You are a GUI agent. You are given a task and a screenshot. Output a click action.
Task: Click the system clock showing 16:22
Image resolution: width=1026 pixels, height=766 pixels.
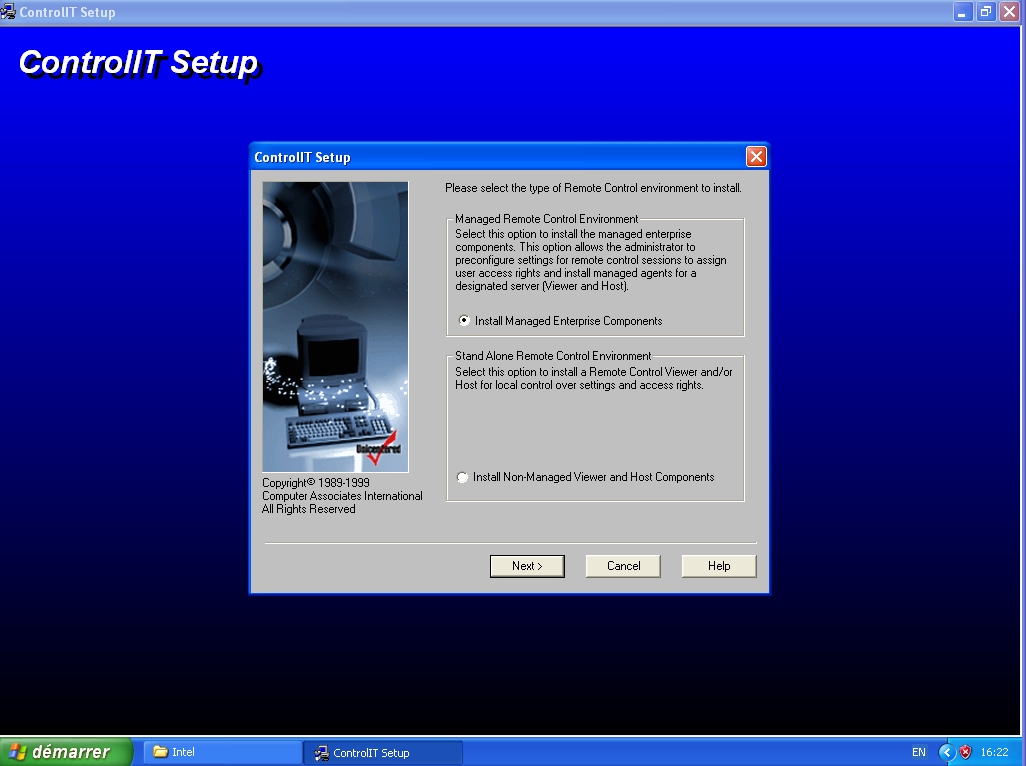[994, 752]
